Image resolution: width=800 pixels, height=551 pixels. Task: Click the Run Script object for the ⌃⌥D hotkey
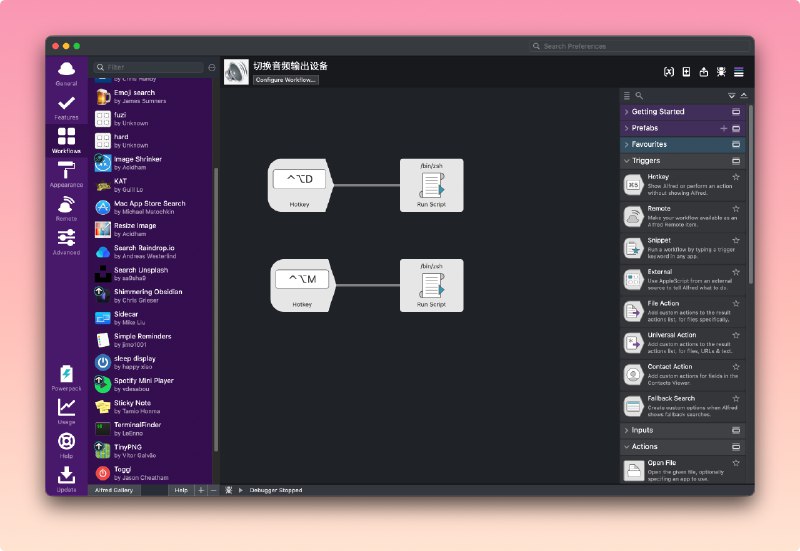pyautogui.click(x=431, y=185)
